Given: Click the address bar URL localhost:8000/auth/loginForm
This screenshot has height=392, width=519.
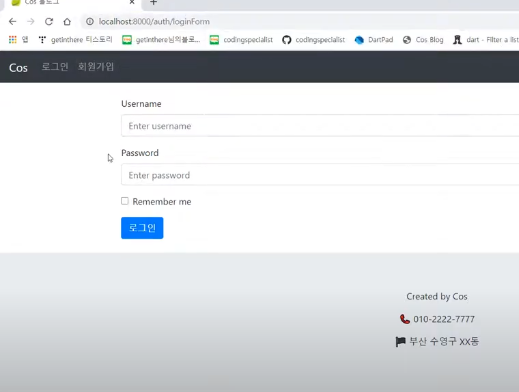Looking at the screenshot, I should 154,22.
